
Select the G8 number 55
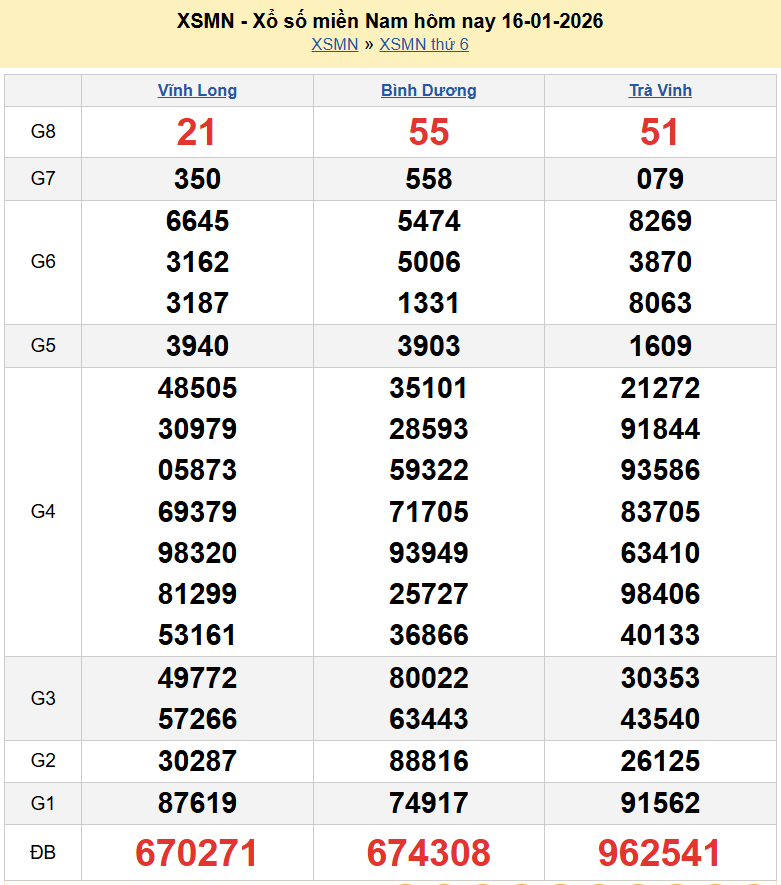[x=428, y=133]
